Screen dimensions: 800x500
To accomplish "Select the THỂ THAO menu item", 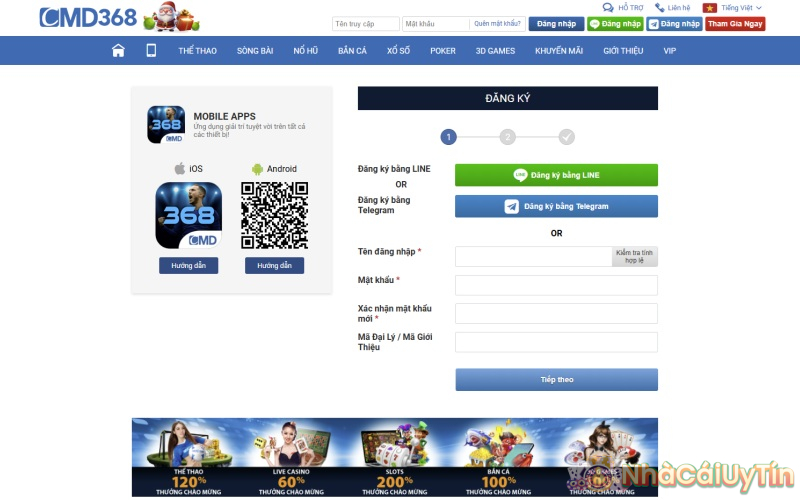I will [x=197, y=51].
